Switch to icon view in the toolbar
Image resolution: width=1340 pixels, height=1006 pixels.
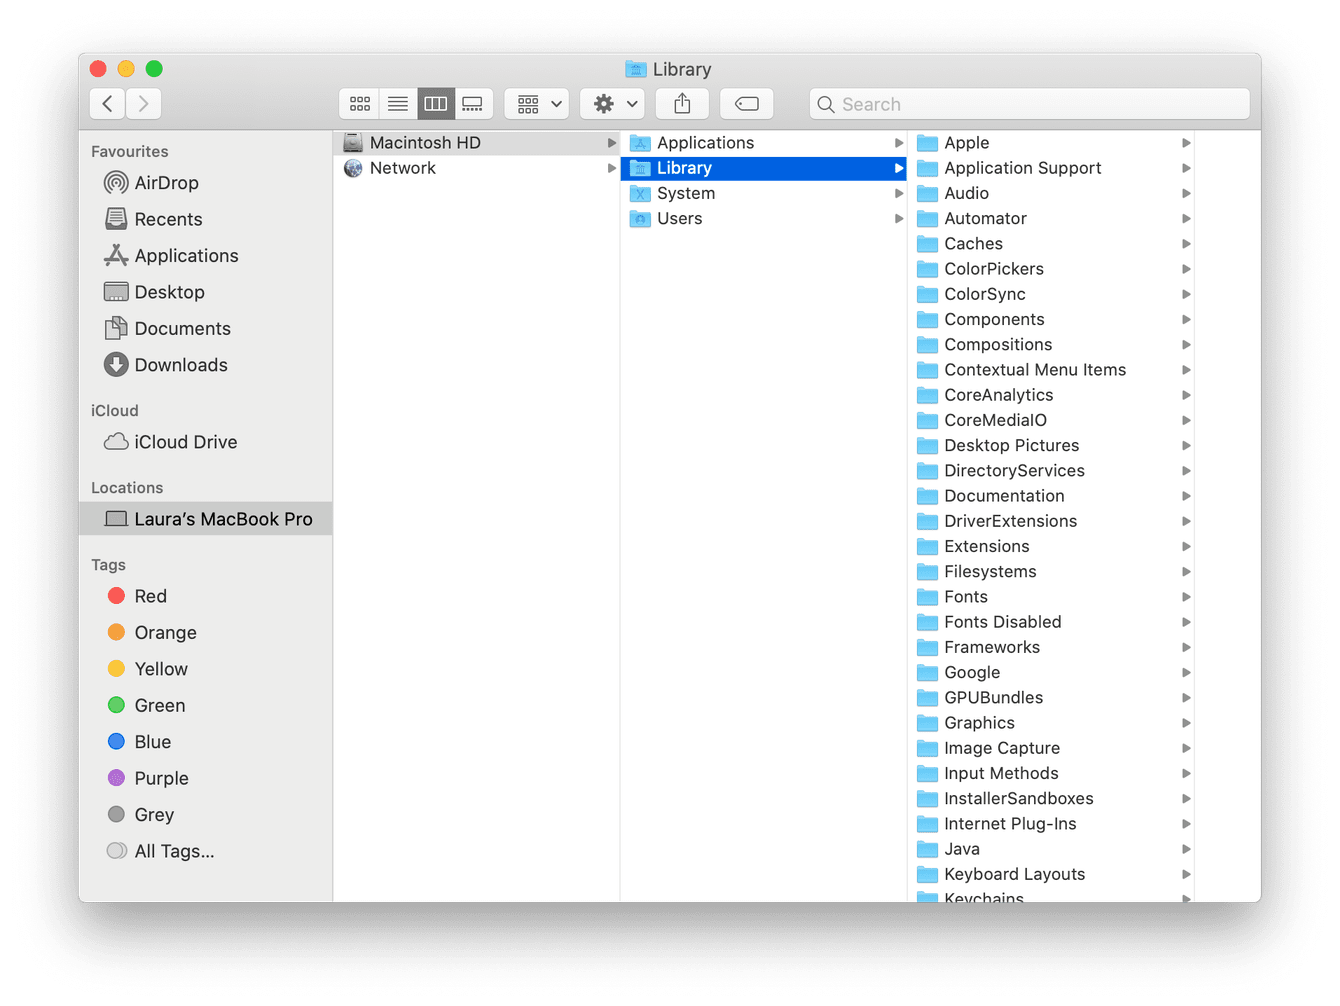tap(359, 103)
